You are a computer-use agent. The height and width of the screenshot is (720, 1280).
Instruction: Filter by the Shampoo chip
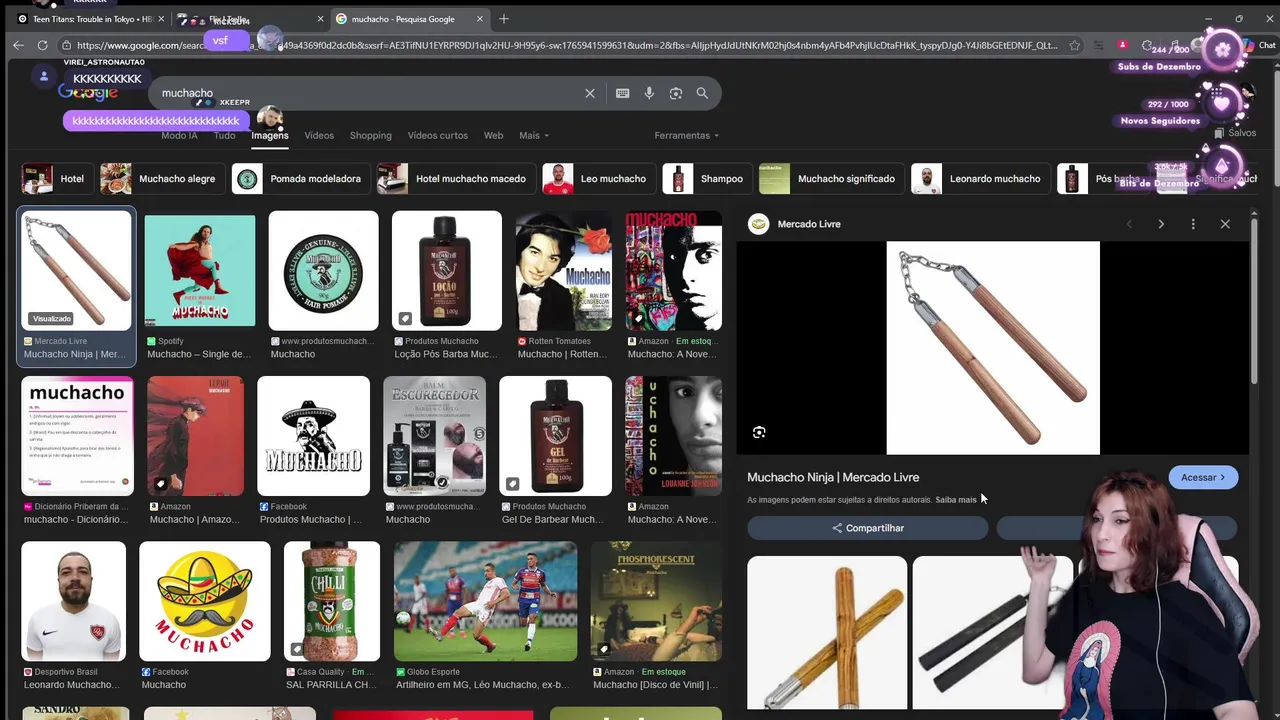tap(708, 179)
